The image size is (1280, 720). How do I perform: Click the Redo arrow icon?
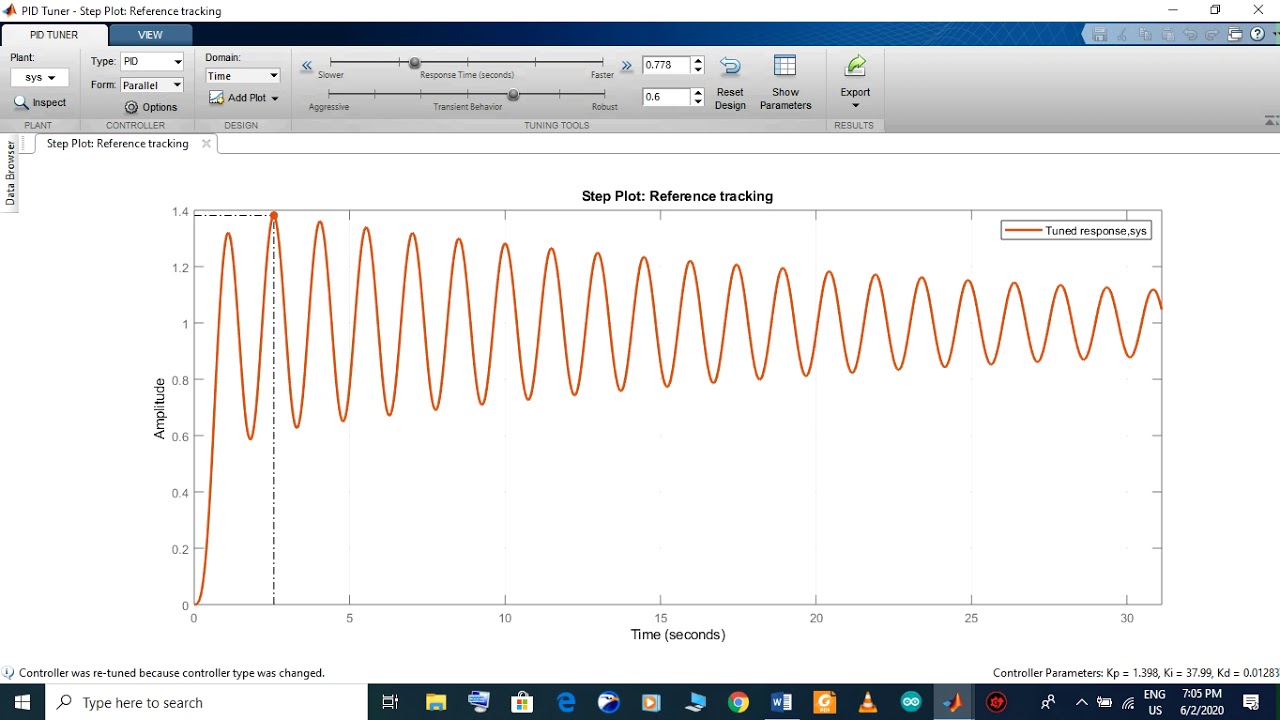click(x=1212, y=34)
